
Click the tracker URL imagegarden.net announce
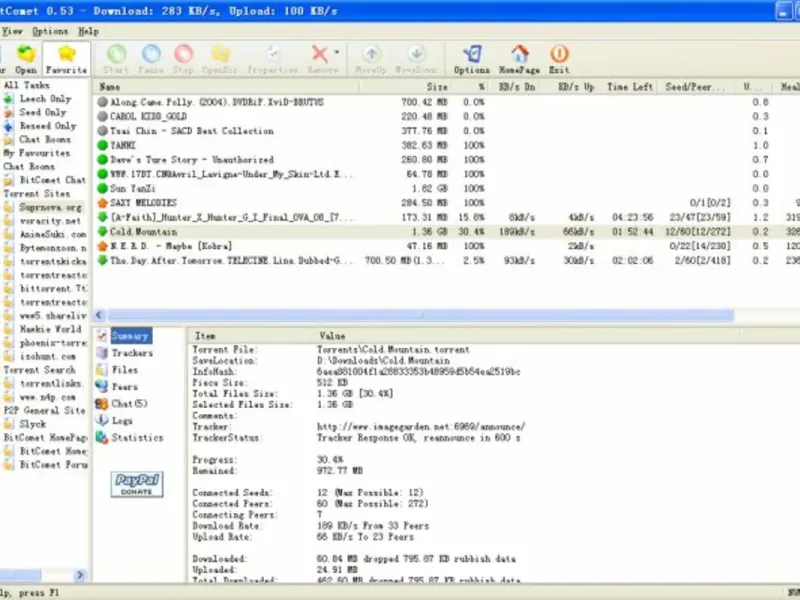point(420,427)
